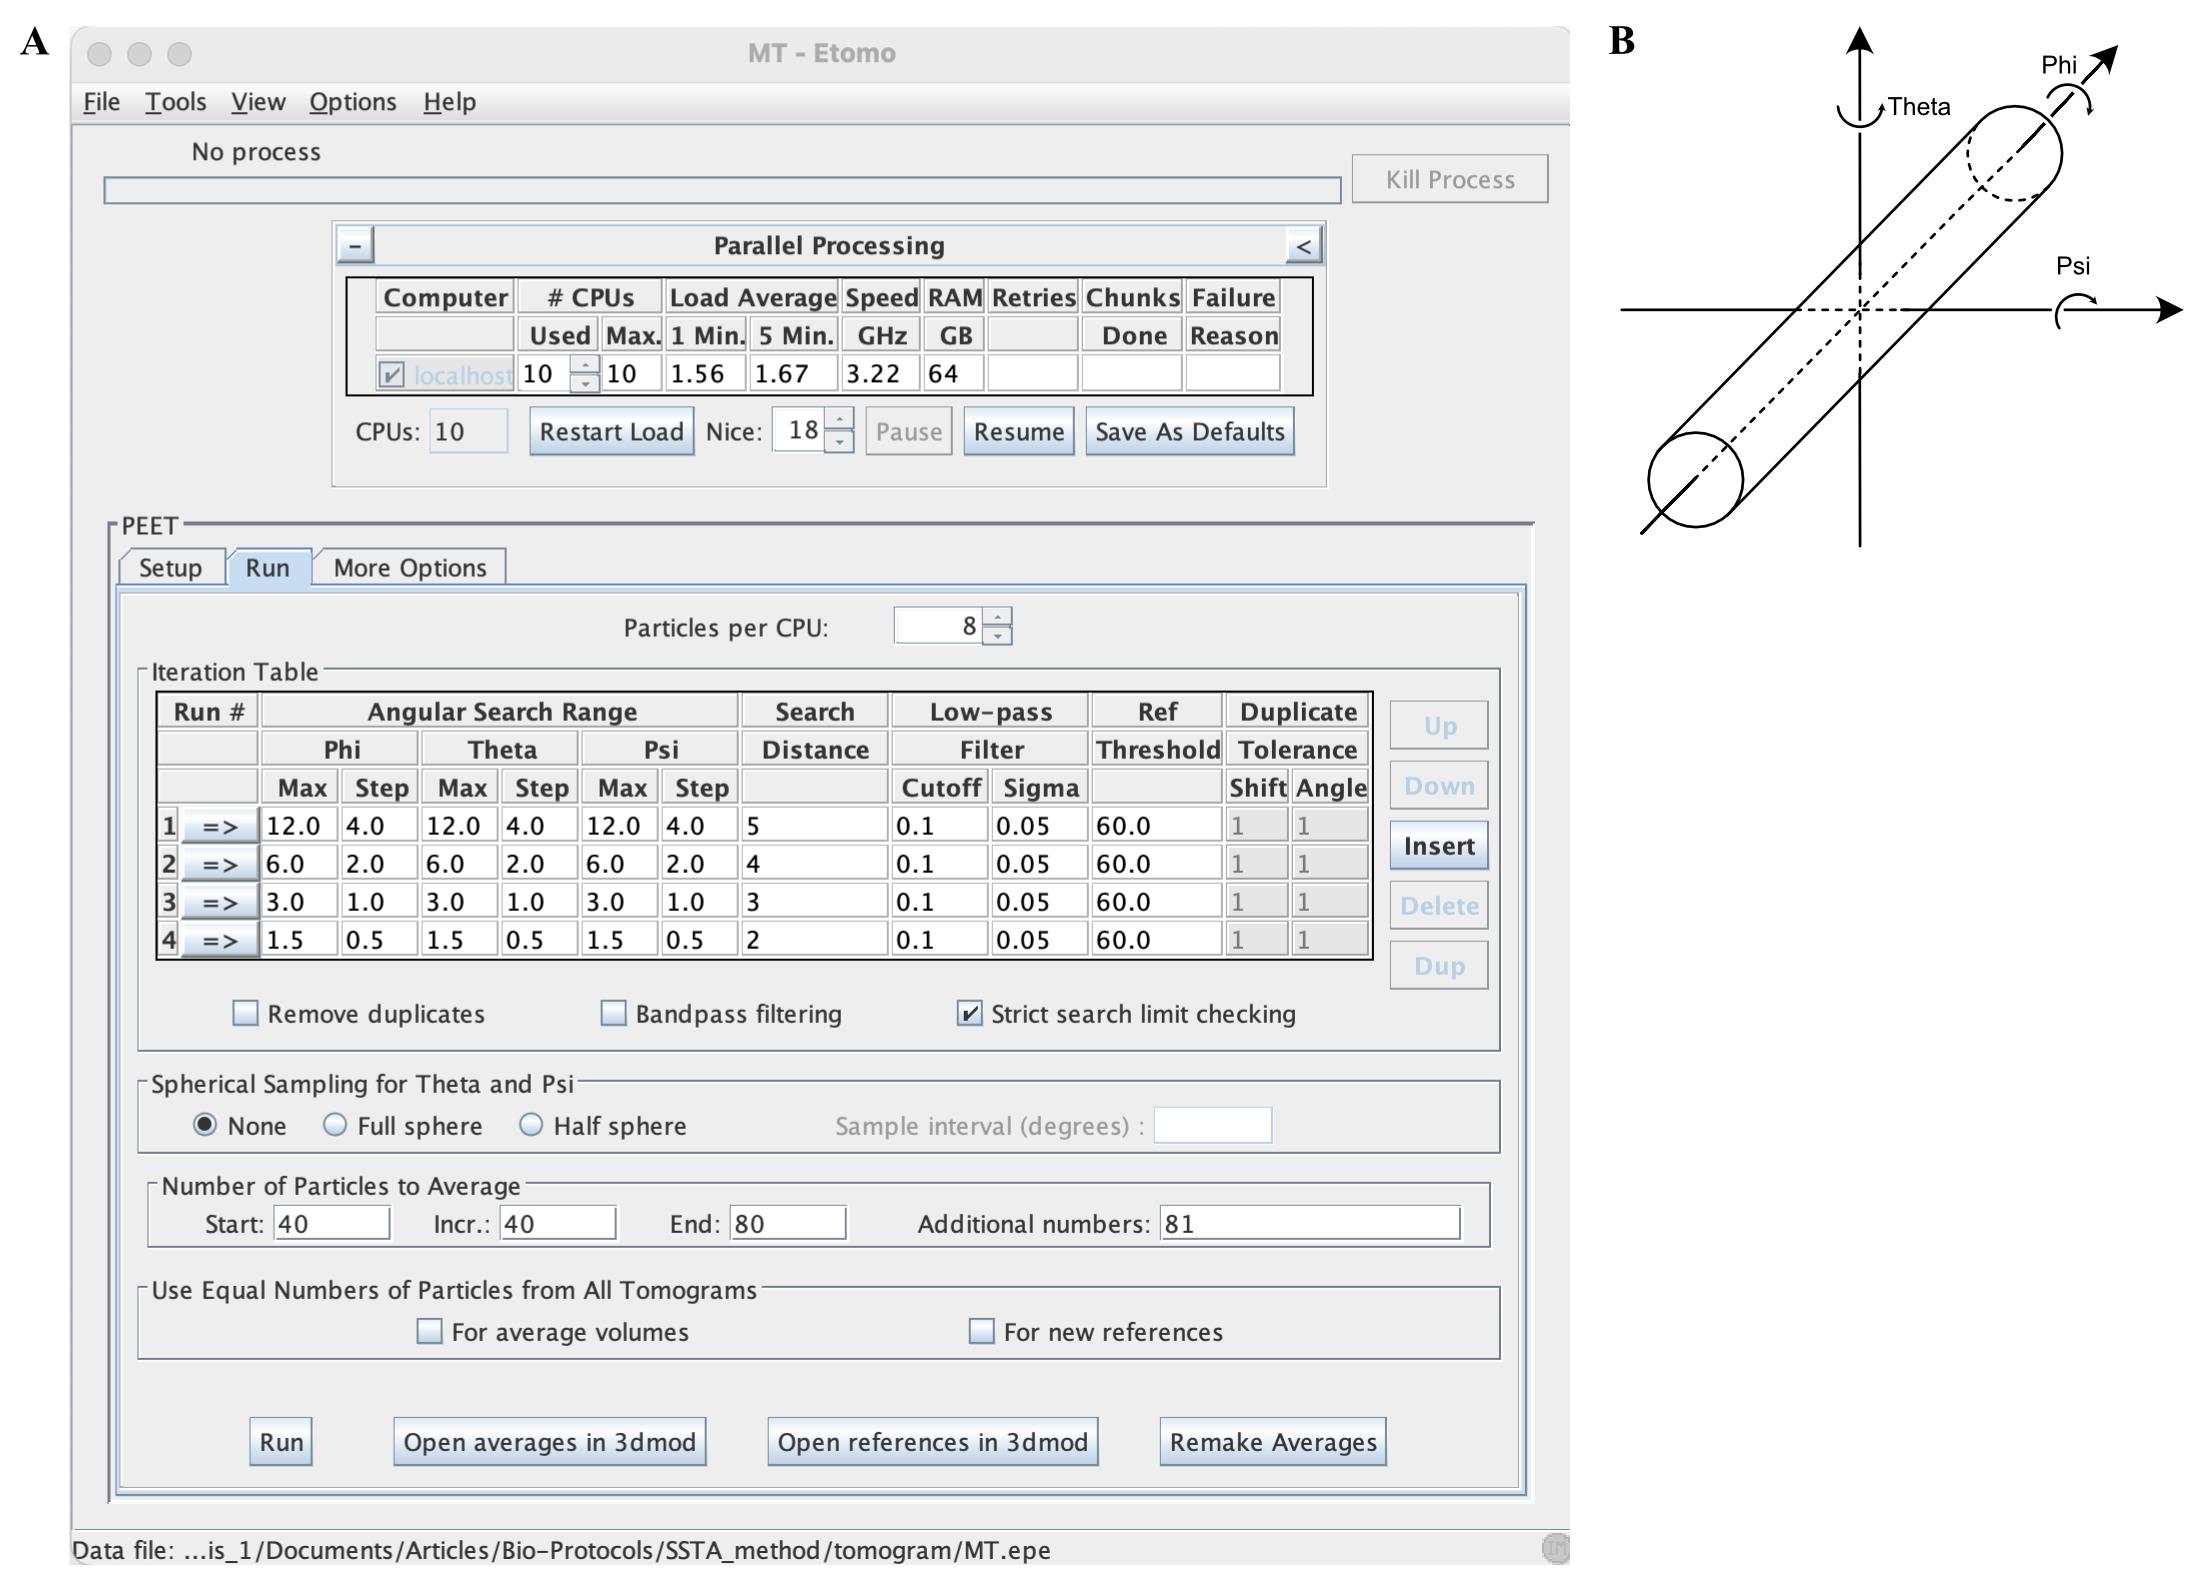Toggle the localhost computer checkbox

tap(391, 374)
